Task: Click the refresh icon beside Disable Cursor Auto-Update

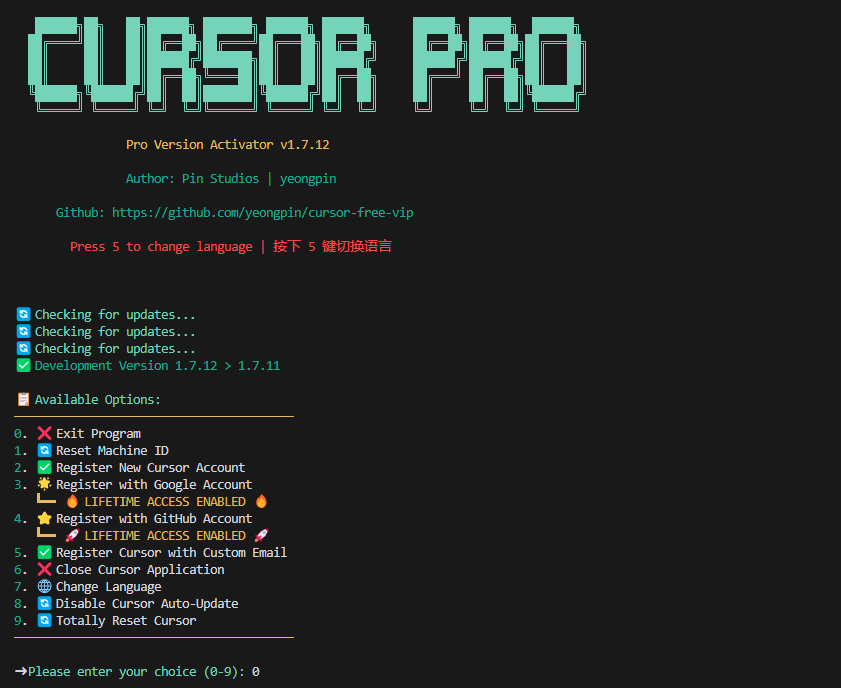Action: pos(44,604)
